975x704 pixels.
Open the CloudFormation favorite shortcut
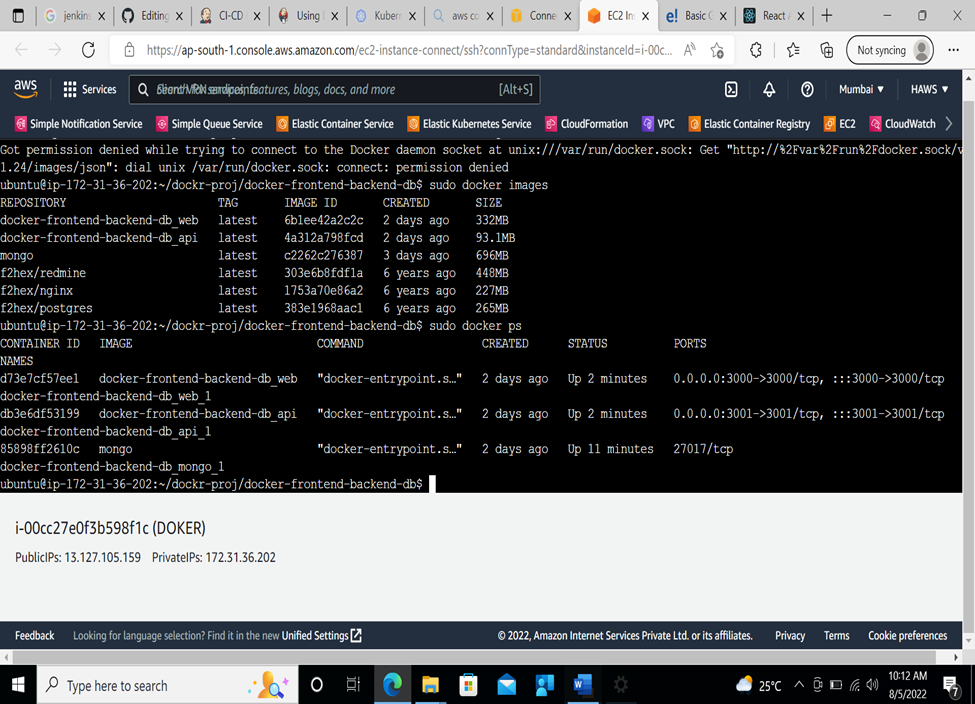[x=586, y=124]
